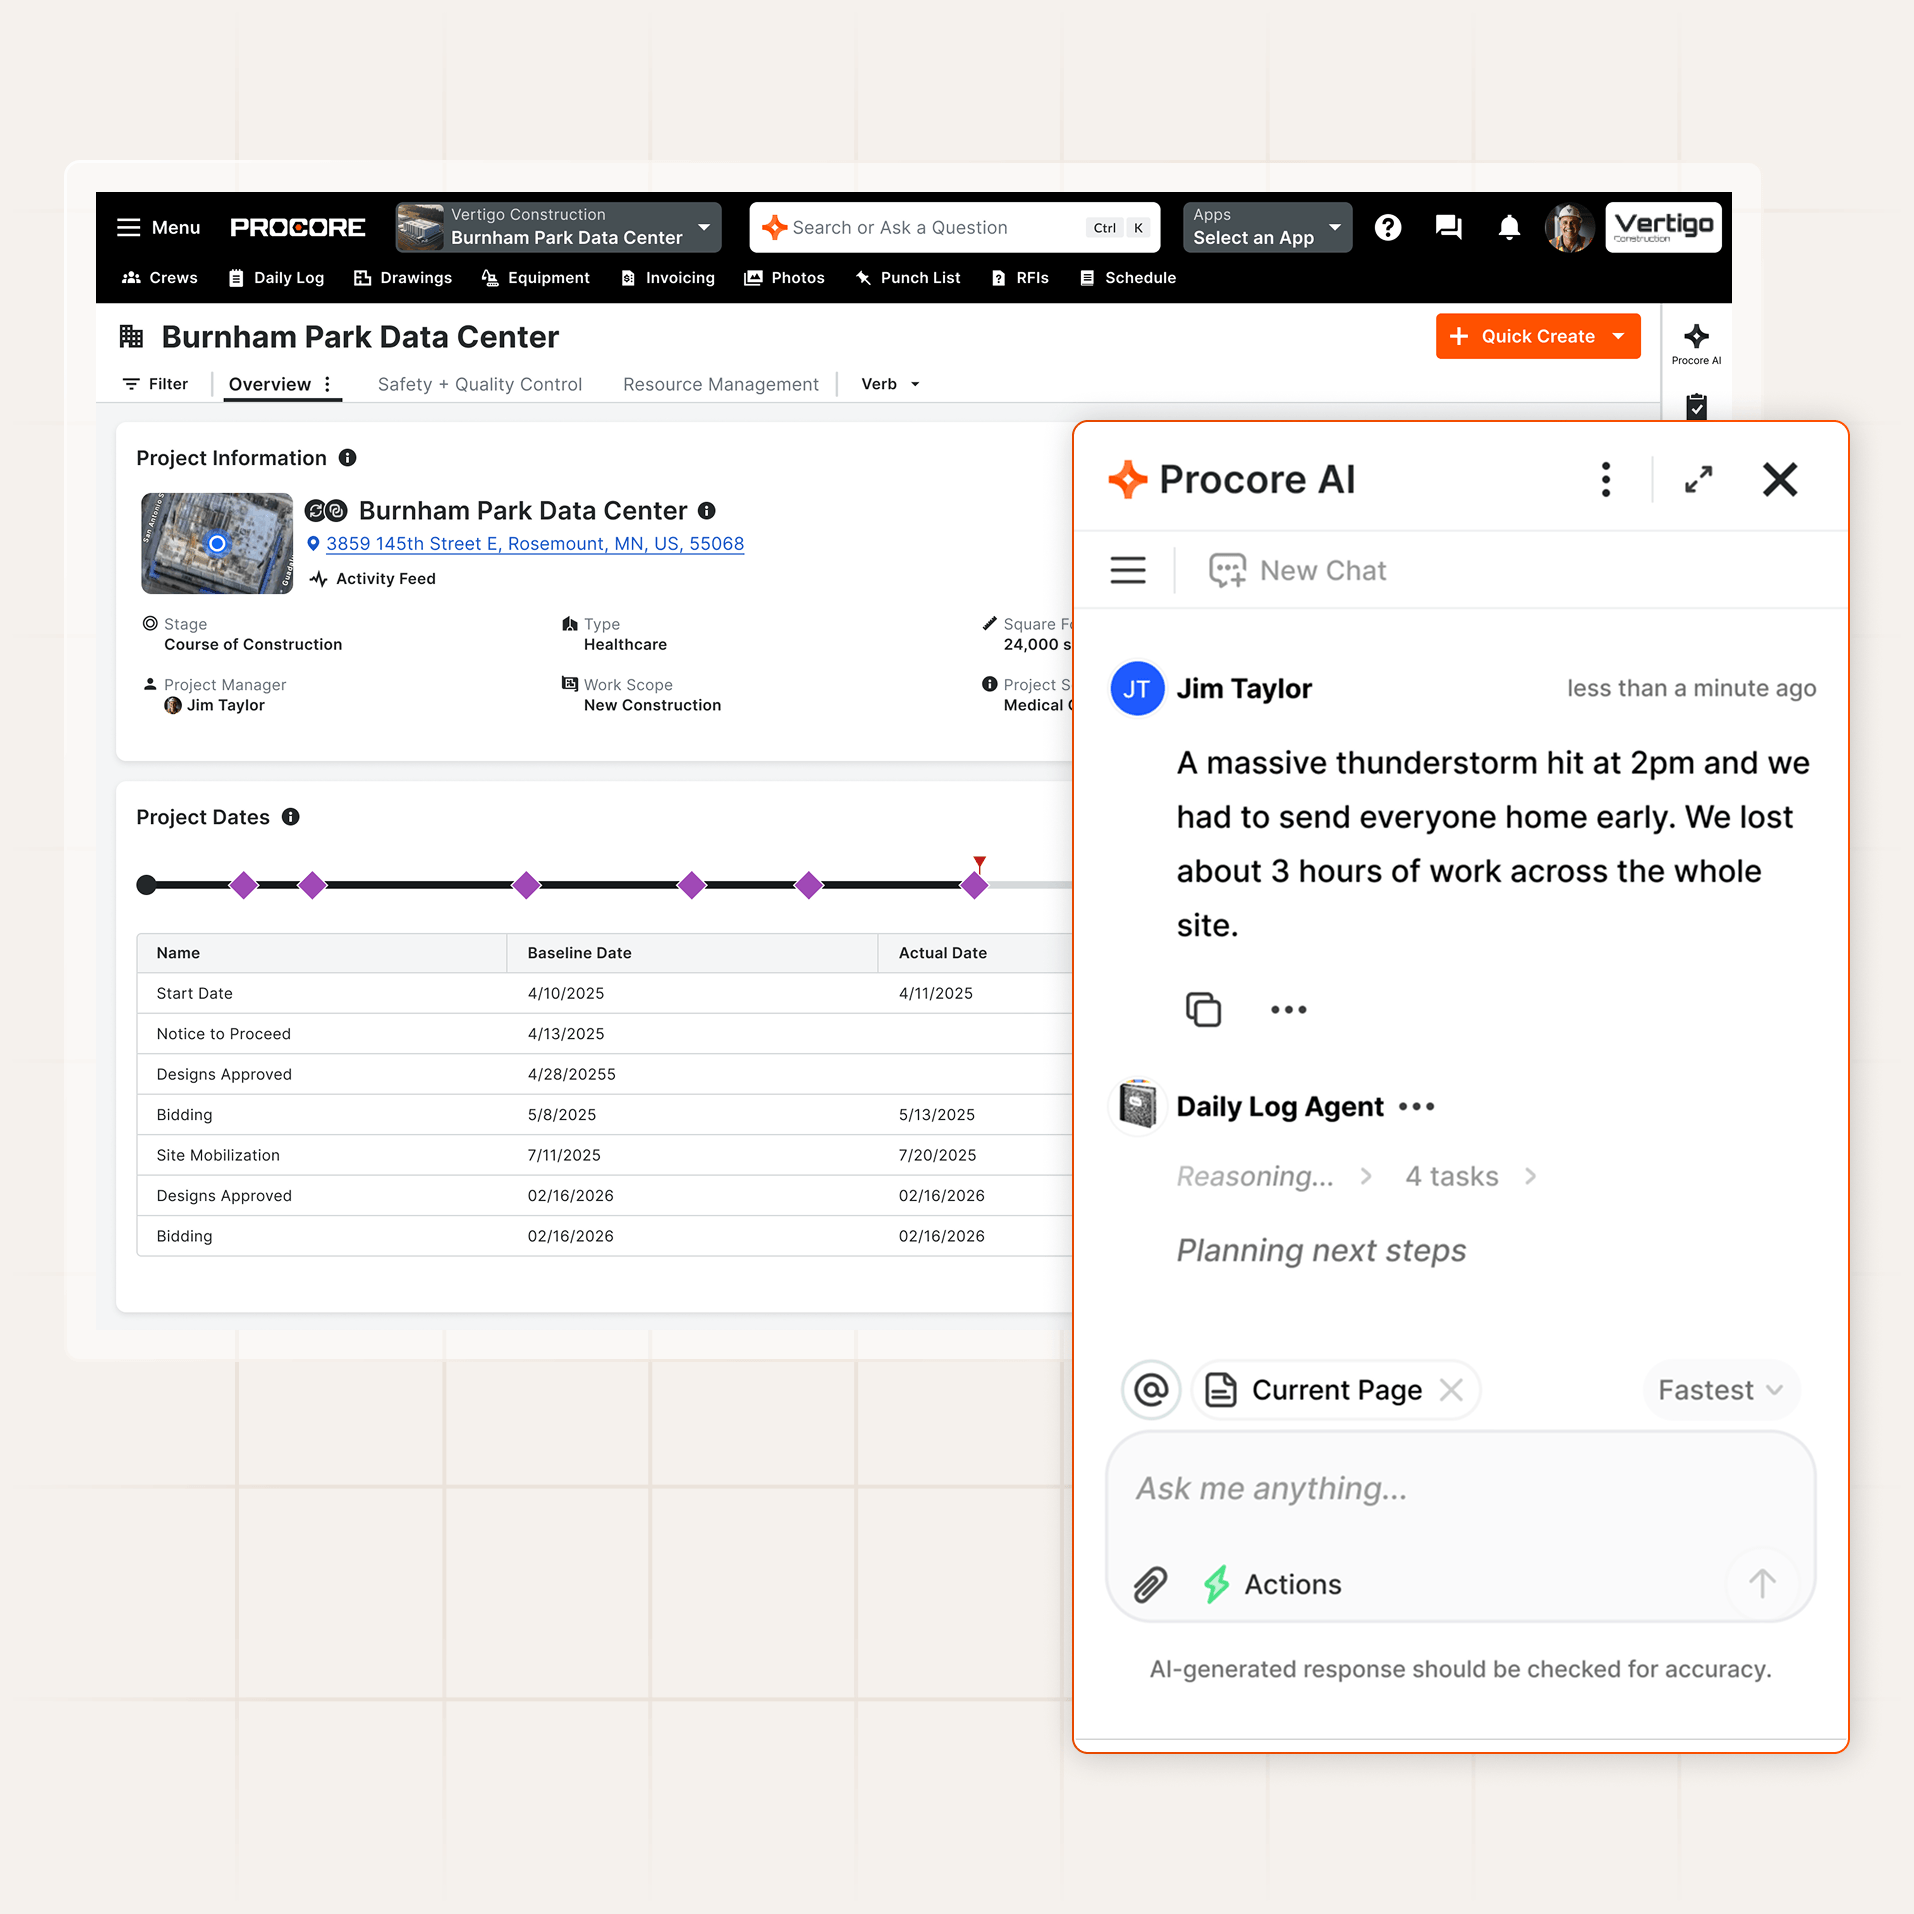Open the Drawings tool
Screen dimensions: 1914x1914
point(403,278)
